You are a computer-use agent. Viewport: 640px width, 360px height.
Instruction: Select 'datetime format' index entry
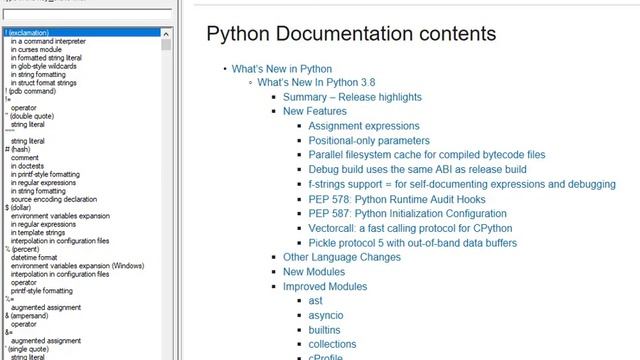coord(34,258)
